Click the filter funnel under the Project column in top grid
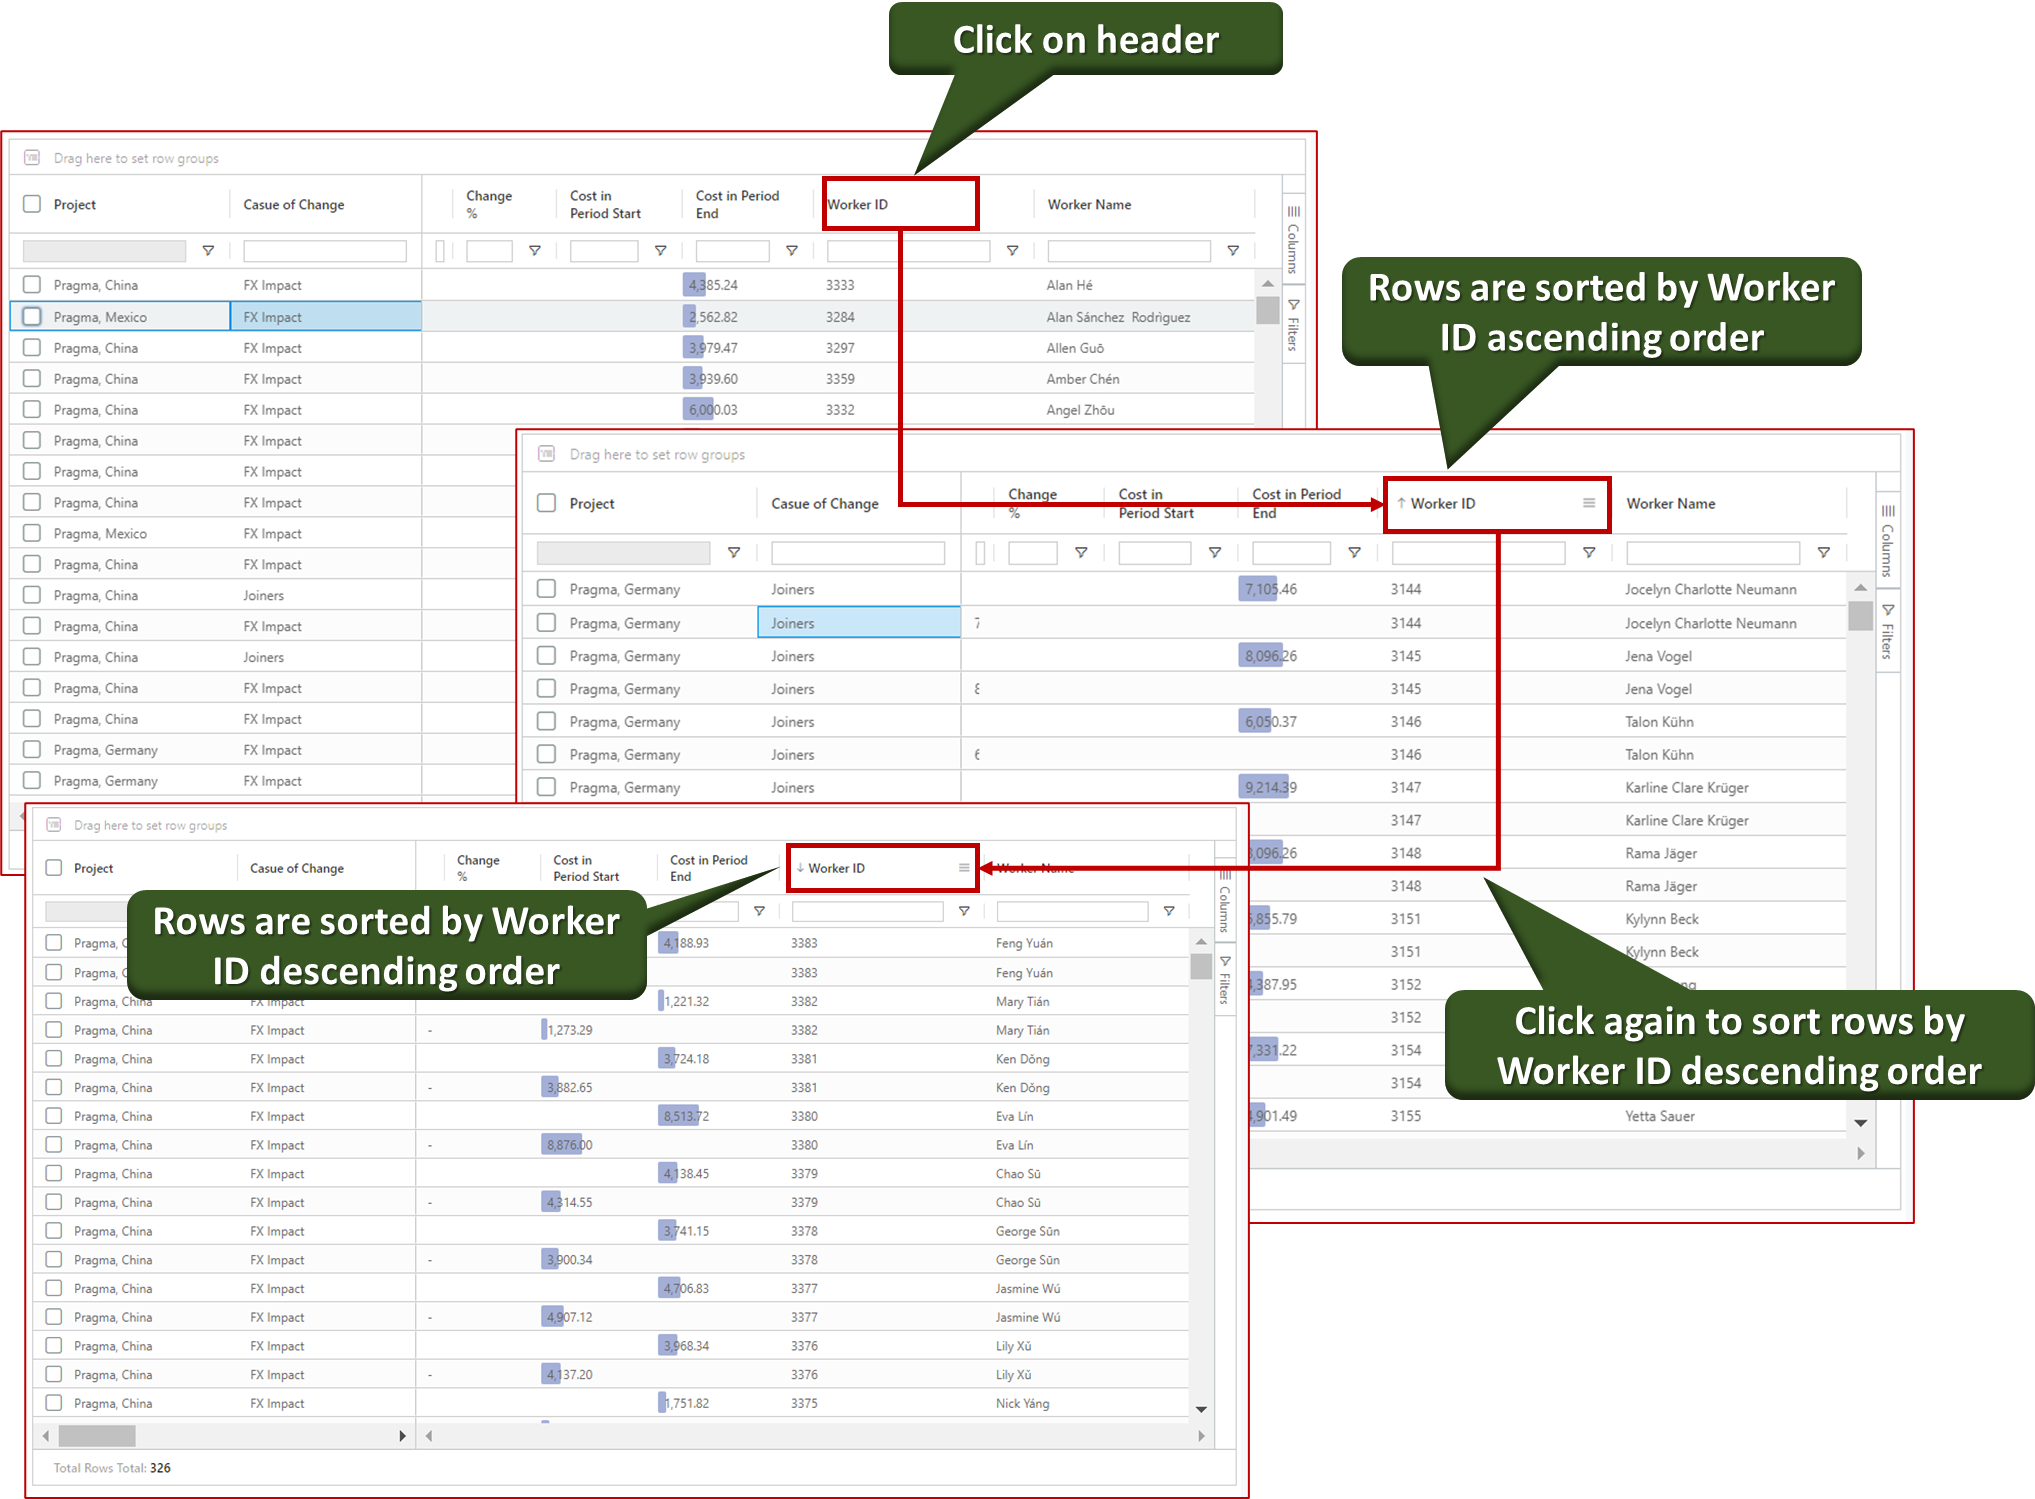The height and width of the screenshot is (1499, 2035). [x=208, y=251]
